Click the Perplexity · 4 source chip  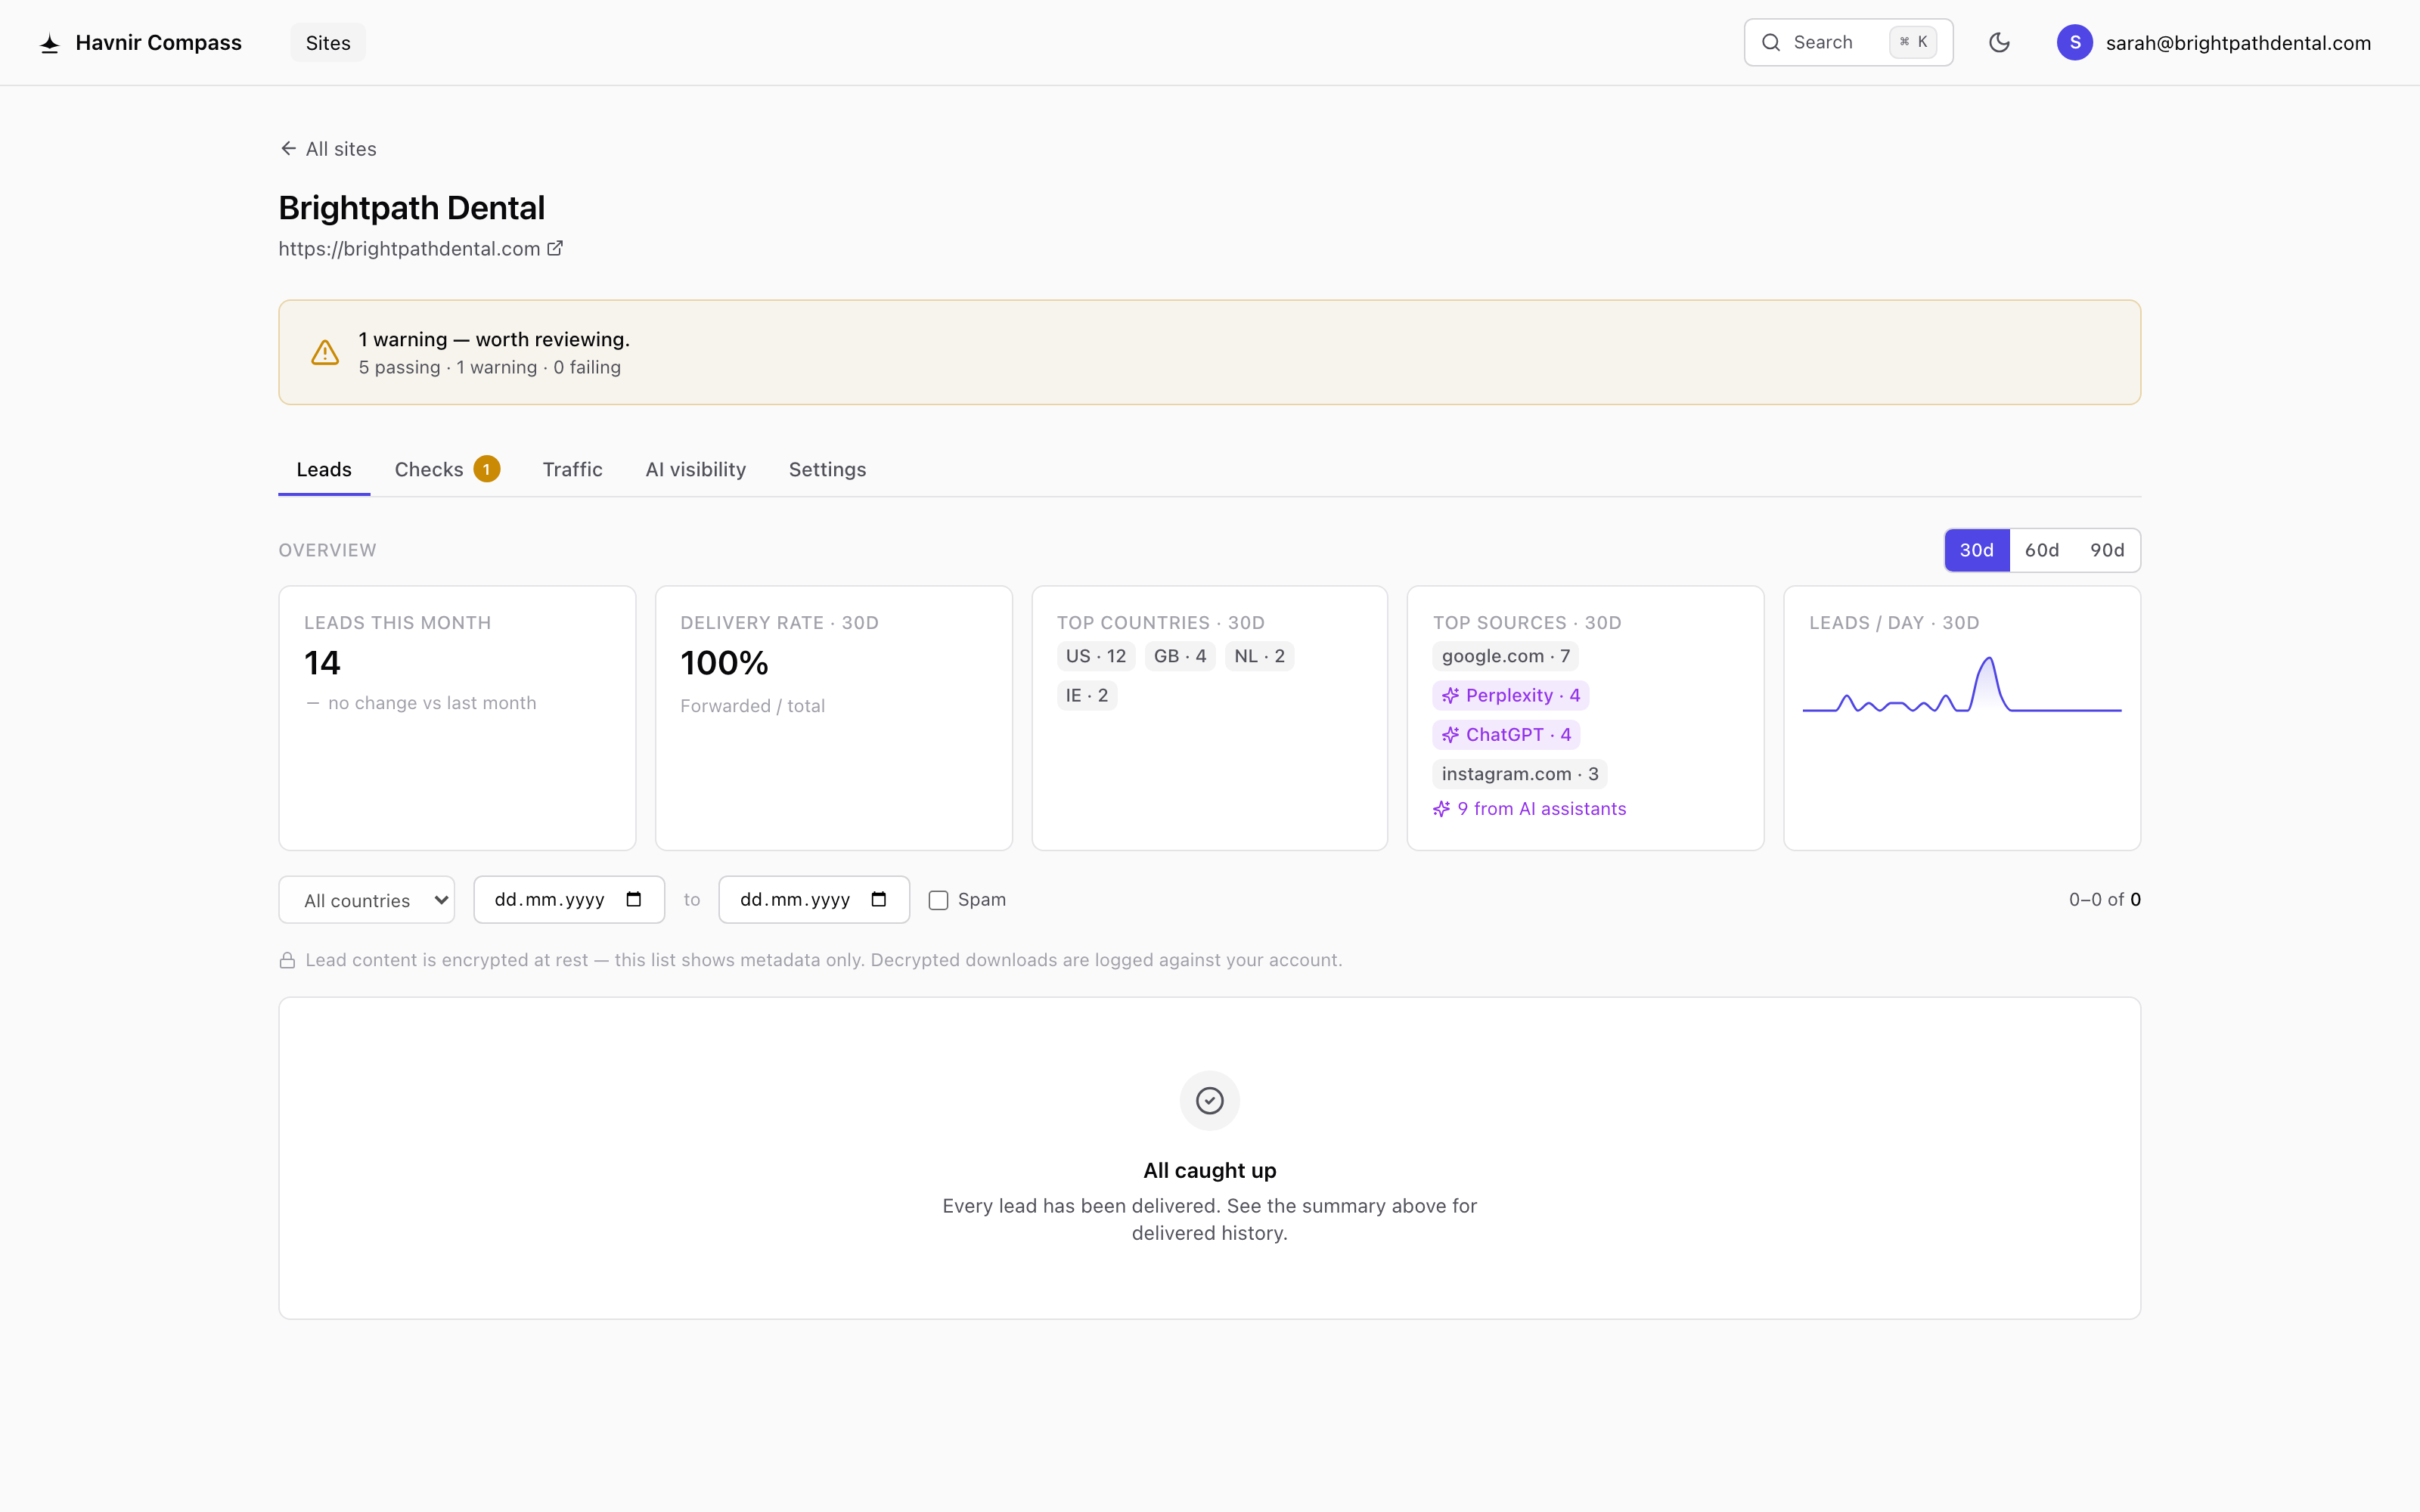coord(1510,695)
